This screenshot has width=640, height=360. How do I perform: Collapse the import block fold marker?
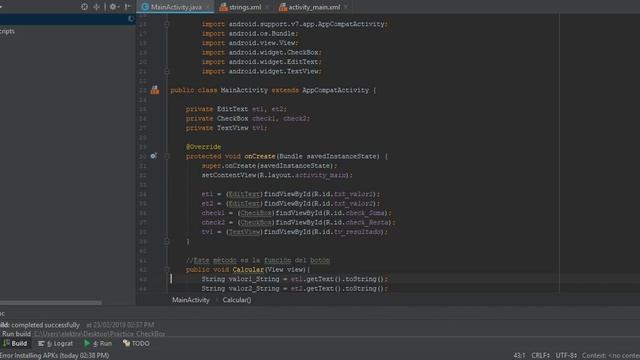click(x=167, y=24)
